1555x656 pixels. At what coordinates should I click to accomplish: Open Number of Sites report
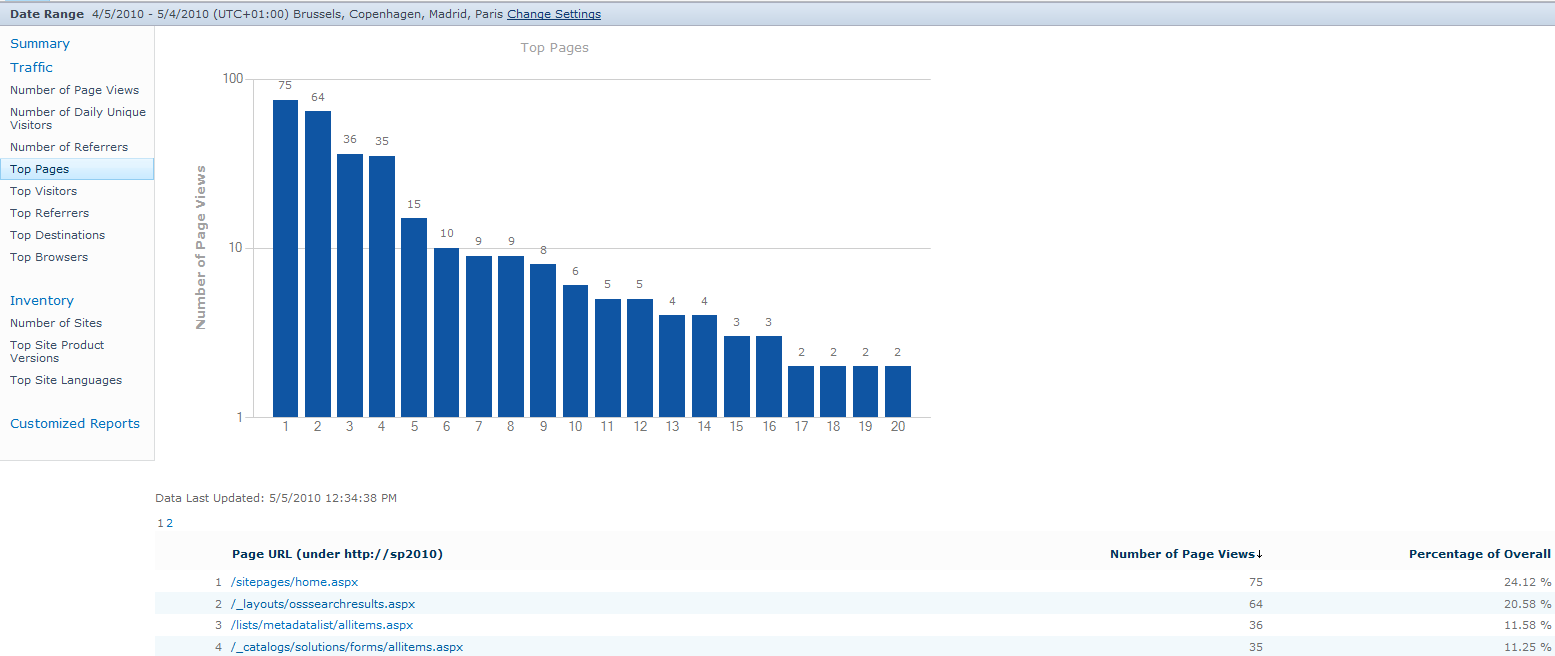(56, 323)
